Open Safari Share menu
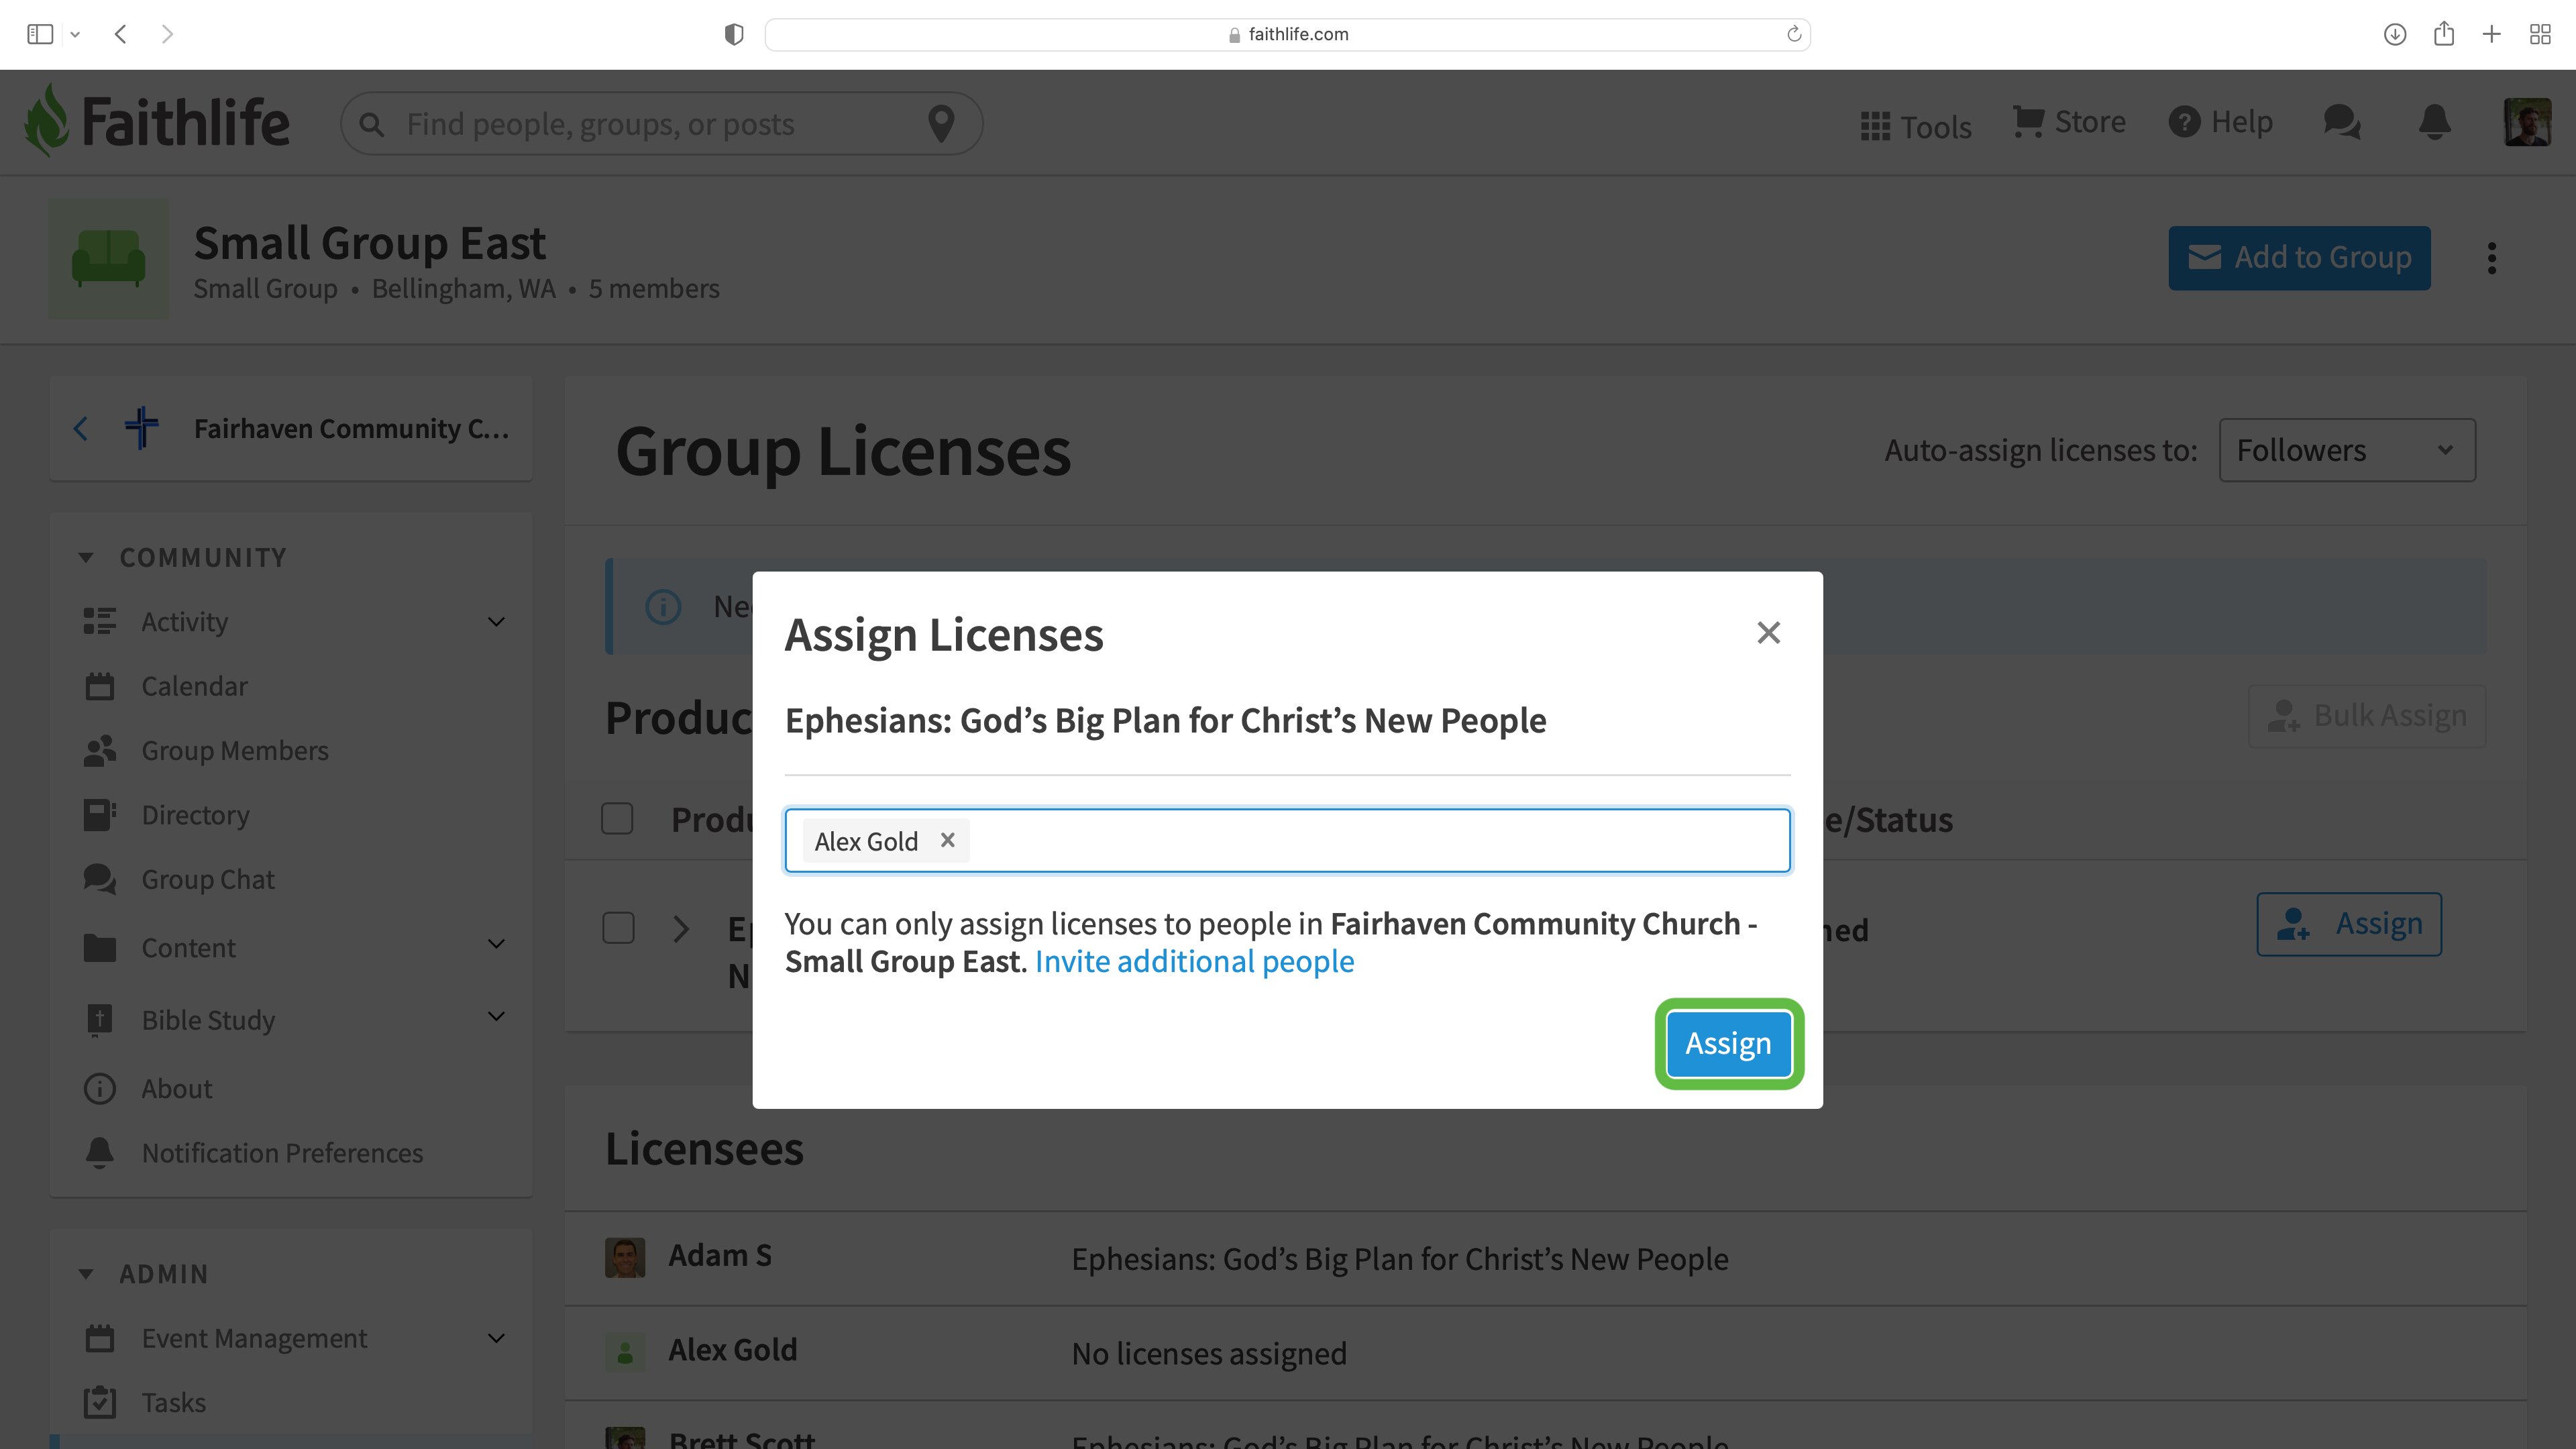2576x1449 pixels. coord(2444,34)
